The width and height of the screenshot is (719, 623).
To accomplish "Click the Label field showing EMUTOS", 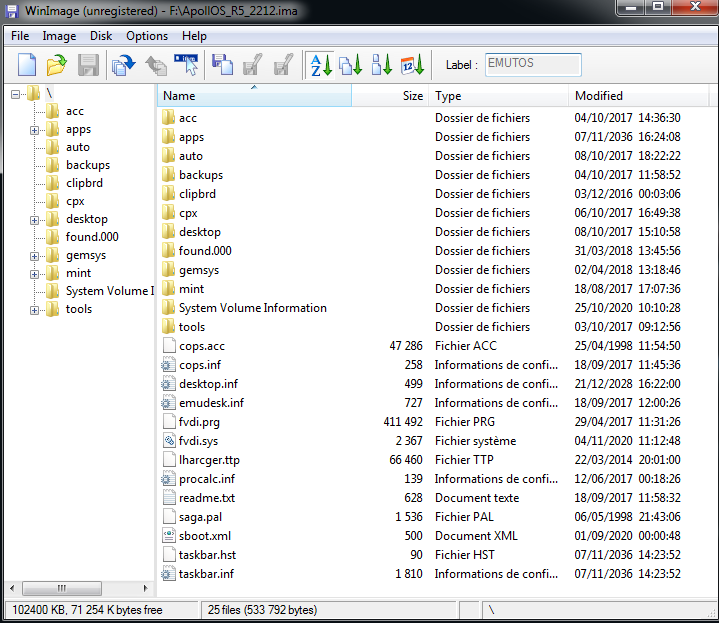I will point(533,65).
